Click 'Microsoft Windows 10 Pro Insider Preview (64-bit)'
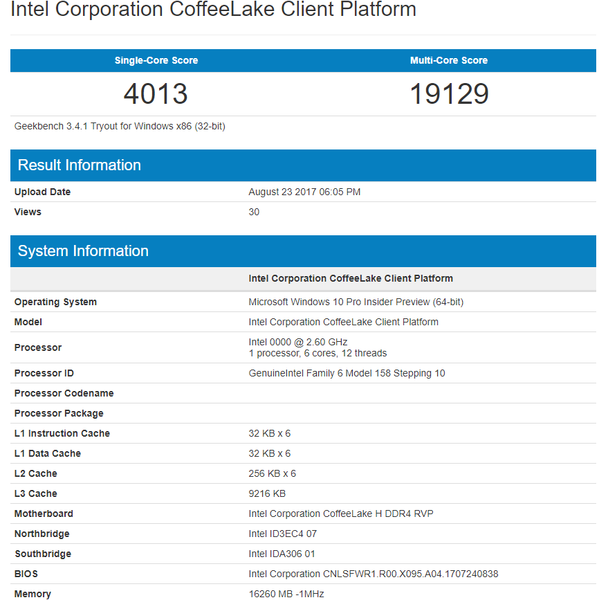This screenshot has width=599, height=600. 356,302
